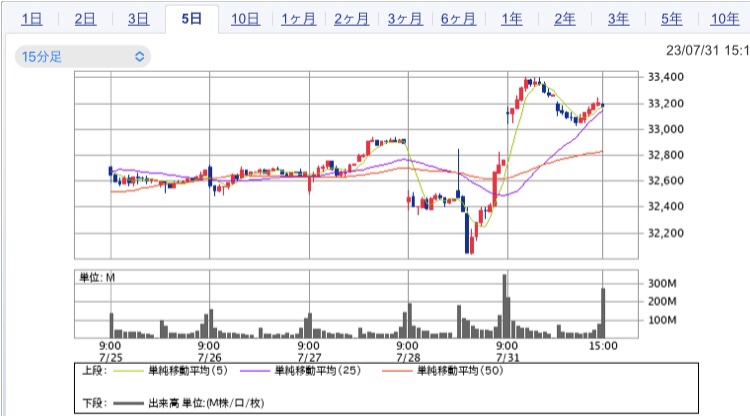Screen dimensions: 750x416
Task: Click the green 単純移動平均(5) legend line
Action: tap(128, 371)
